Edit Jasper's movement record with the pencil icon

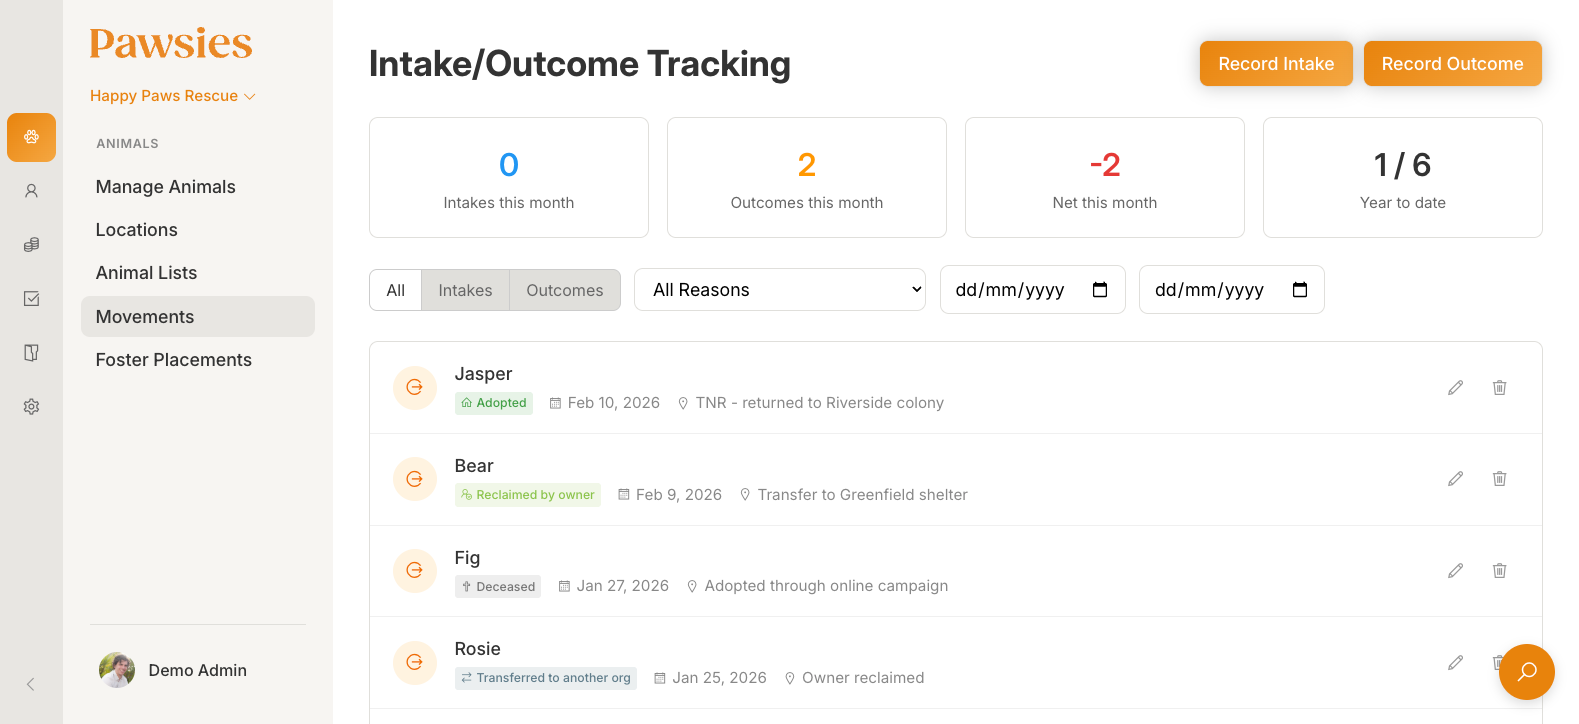click(x=1455, y=387)
